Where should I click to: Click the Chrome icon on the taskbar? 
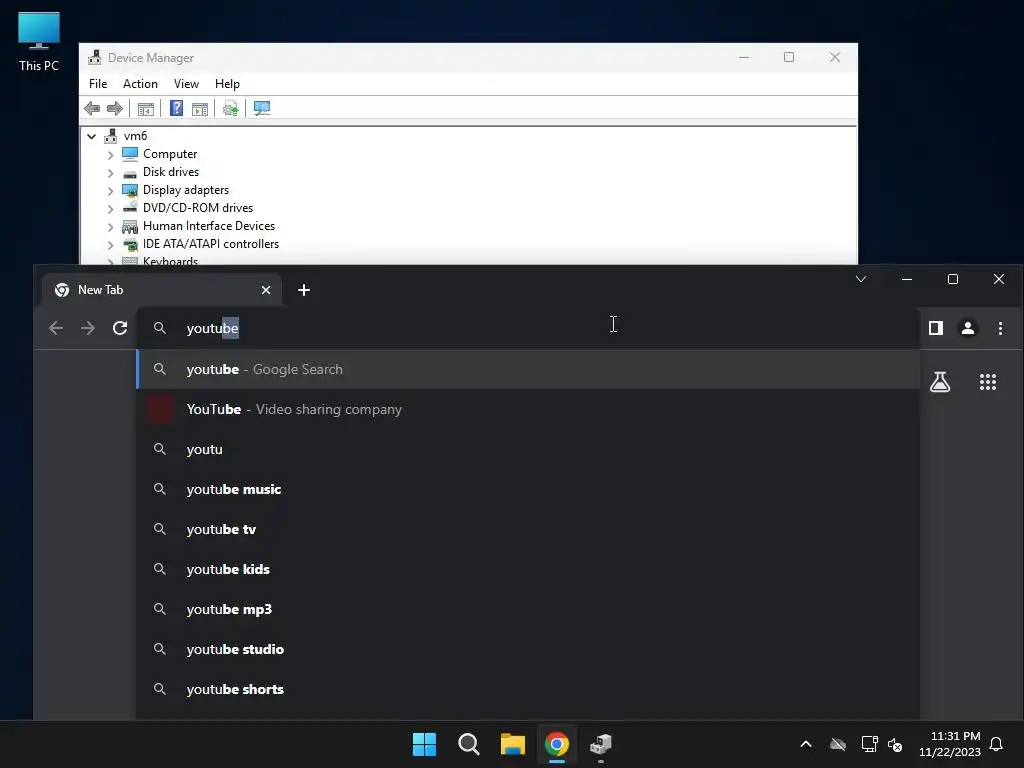coord(557,744)
